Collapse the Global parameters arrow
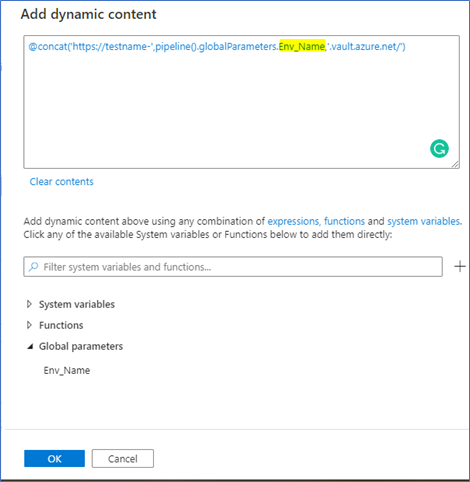The width and height of the screenshot is (470, 482). click(30, 346)
